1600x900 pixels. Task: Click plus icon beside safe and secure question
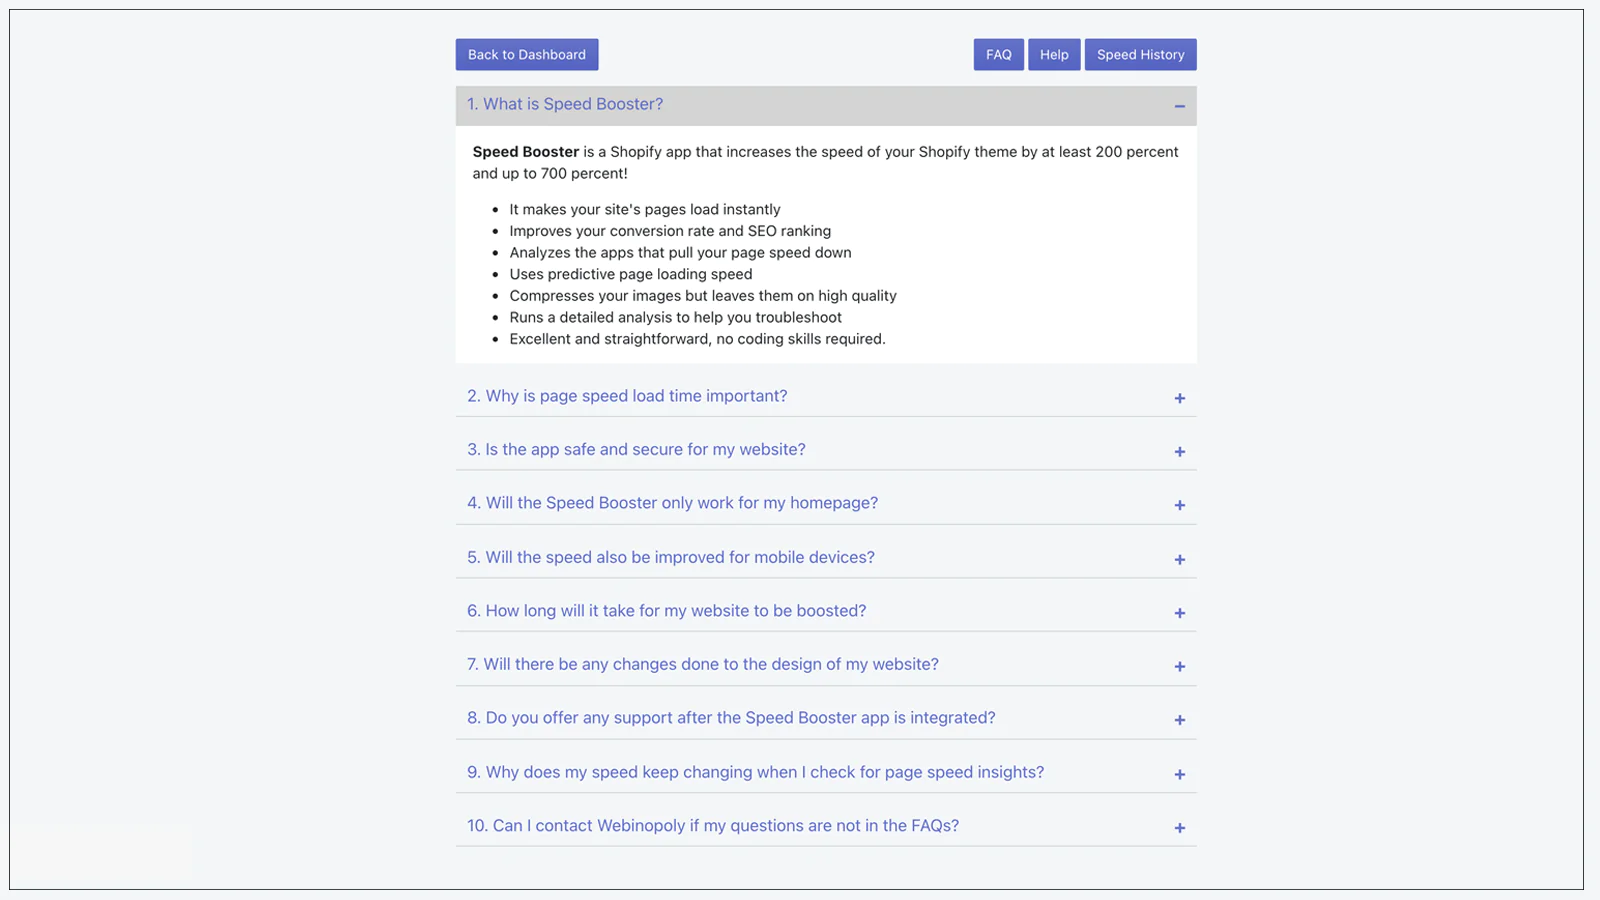(1180, 452)
